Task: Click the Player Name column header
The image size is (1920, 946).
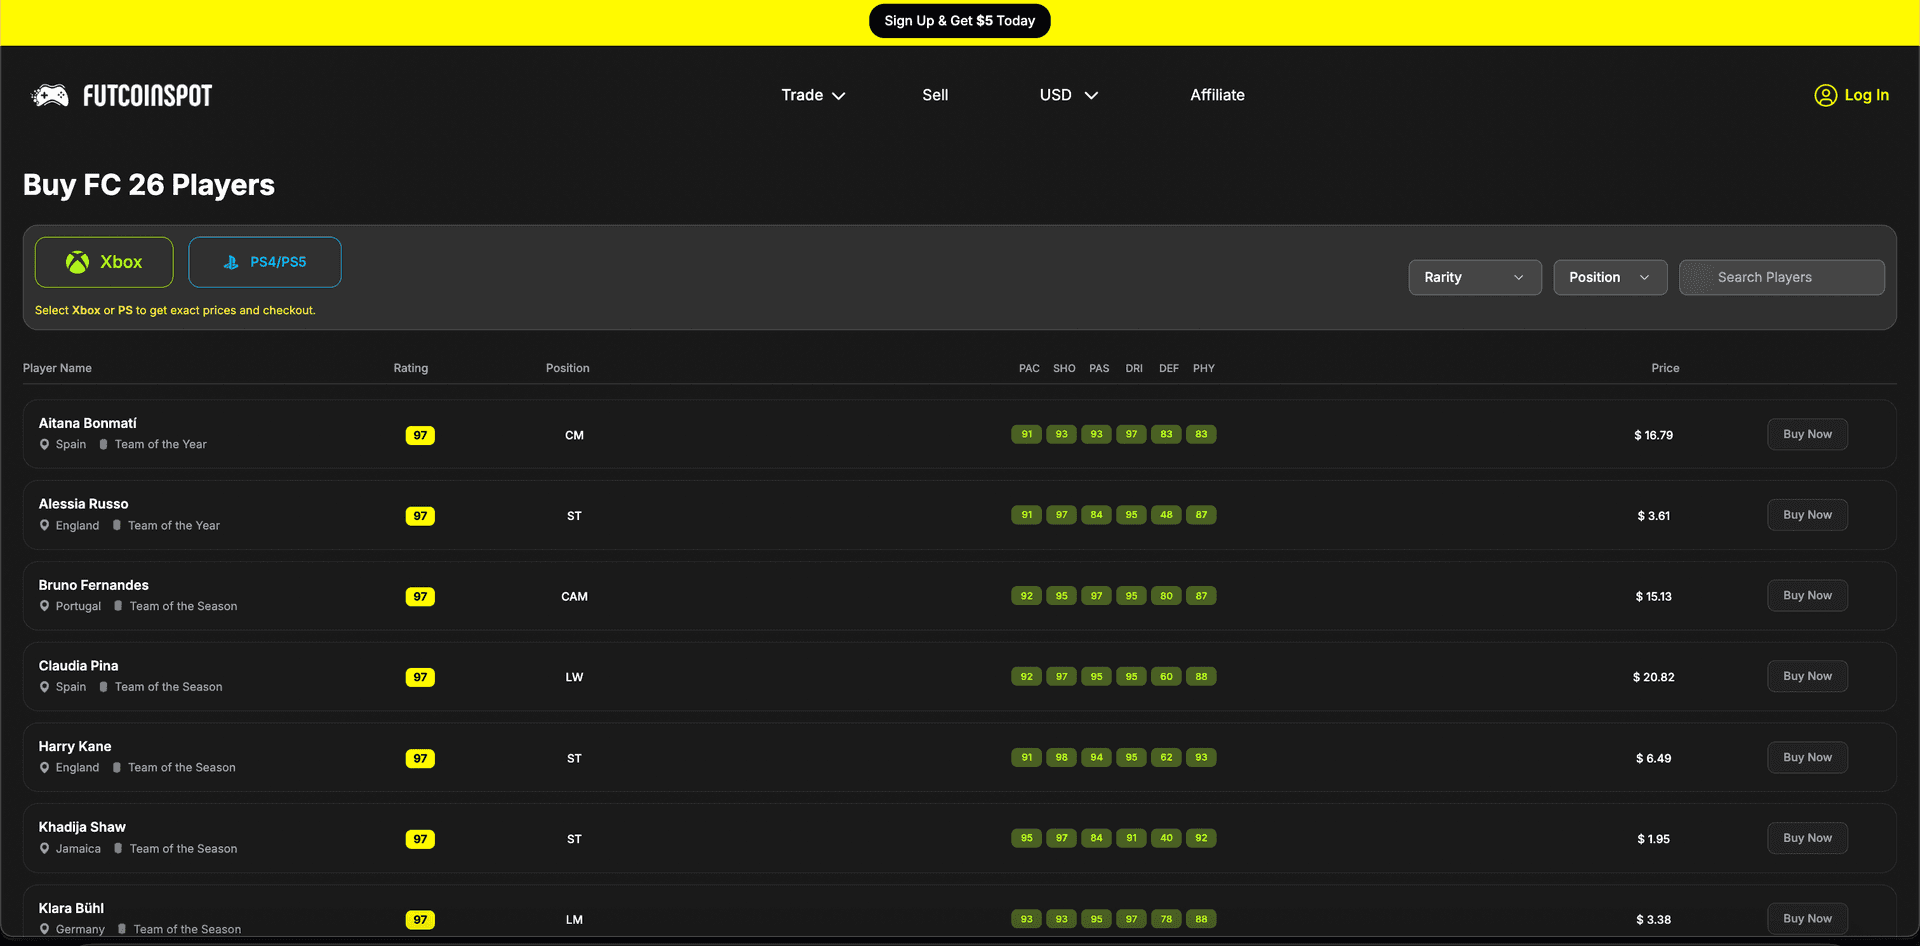Action: click(57, 368)
